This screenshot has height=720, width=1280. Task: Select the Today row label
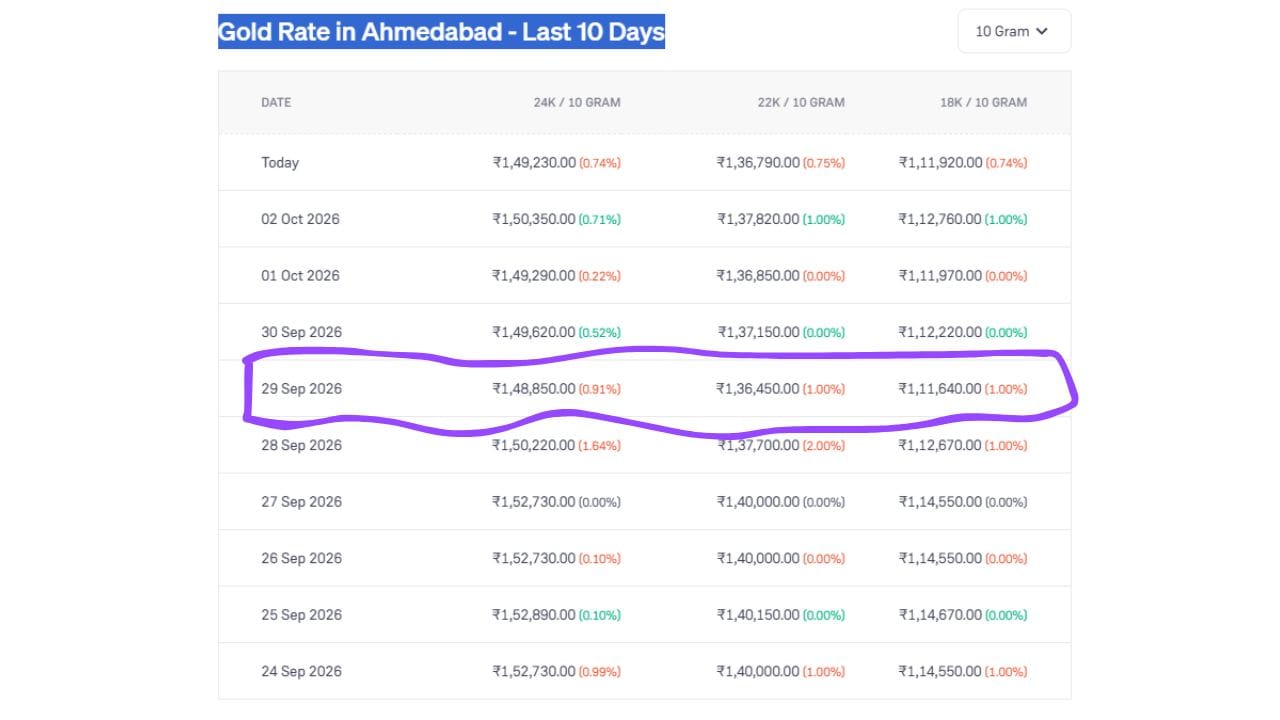[280, 162]
